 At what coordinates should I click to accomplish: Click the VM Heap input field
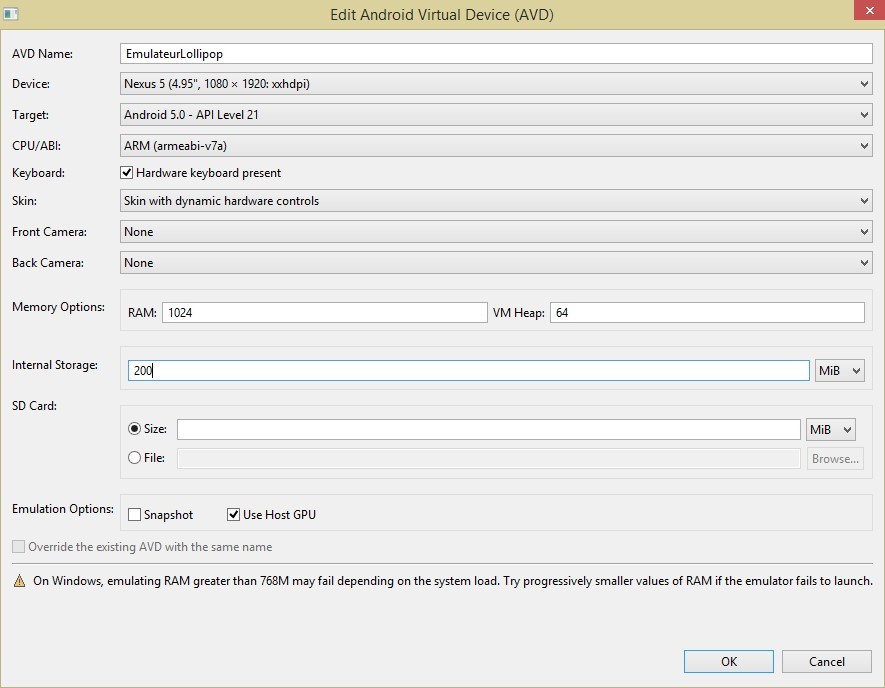point(707,313)
